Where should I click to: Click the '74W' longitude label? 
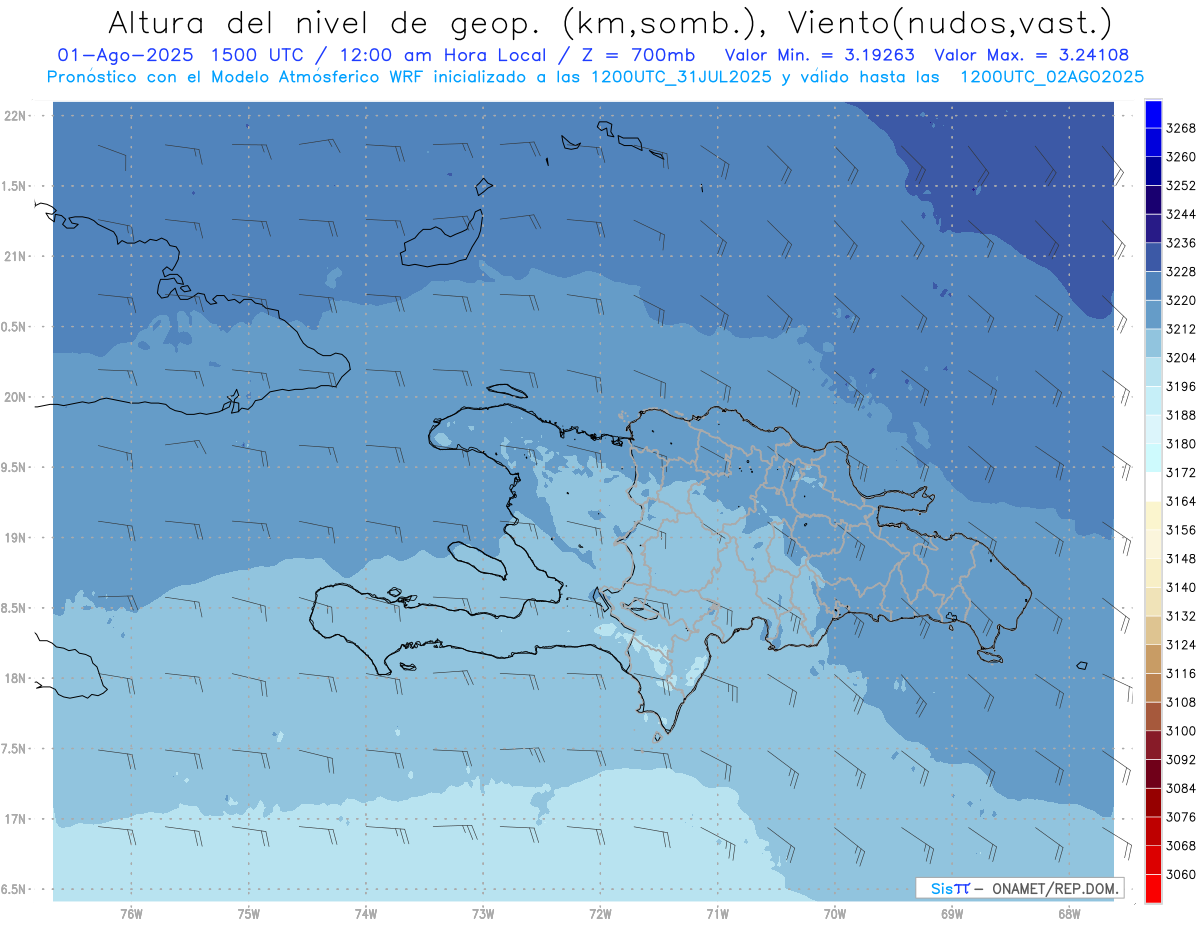[366, 914]
